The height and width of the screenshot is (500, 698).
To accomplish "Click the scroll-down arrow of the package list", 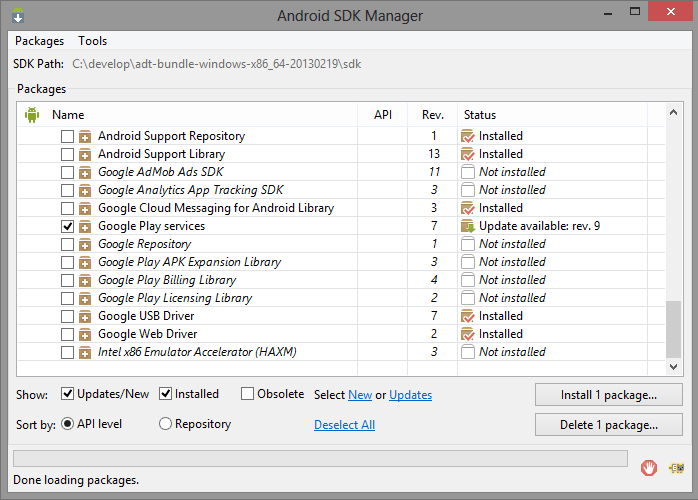I will pyautogui.click(x=674, y=366).
